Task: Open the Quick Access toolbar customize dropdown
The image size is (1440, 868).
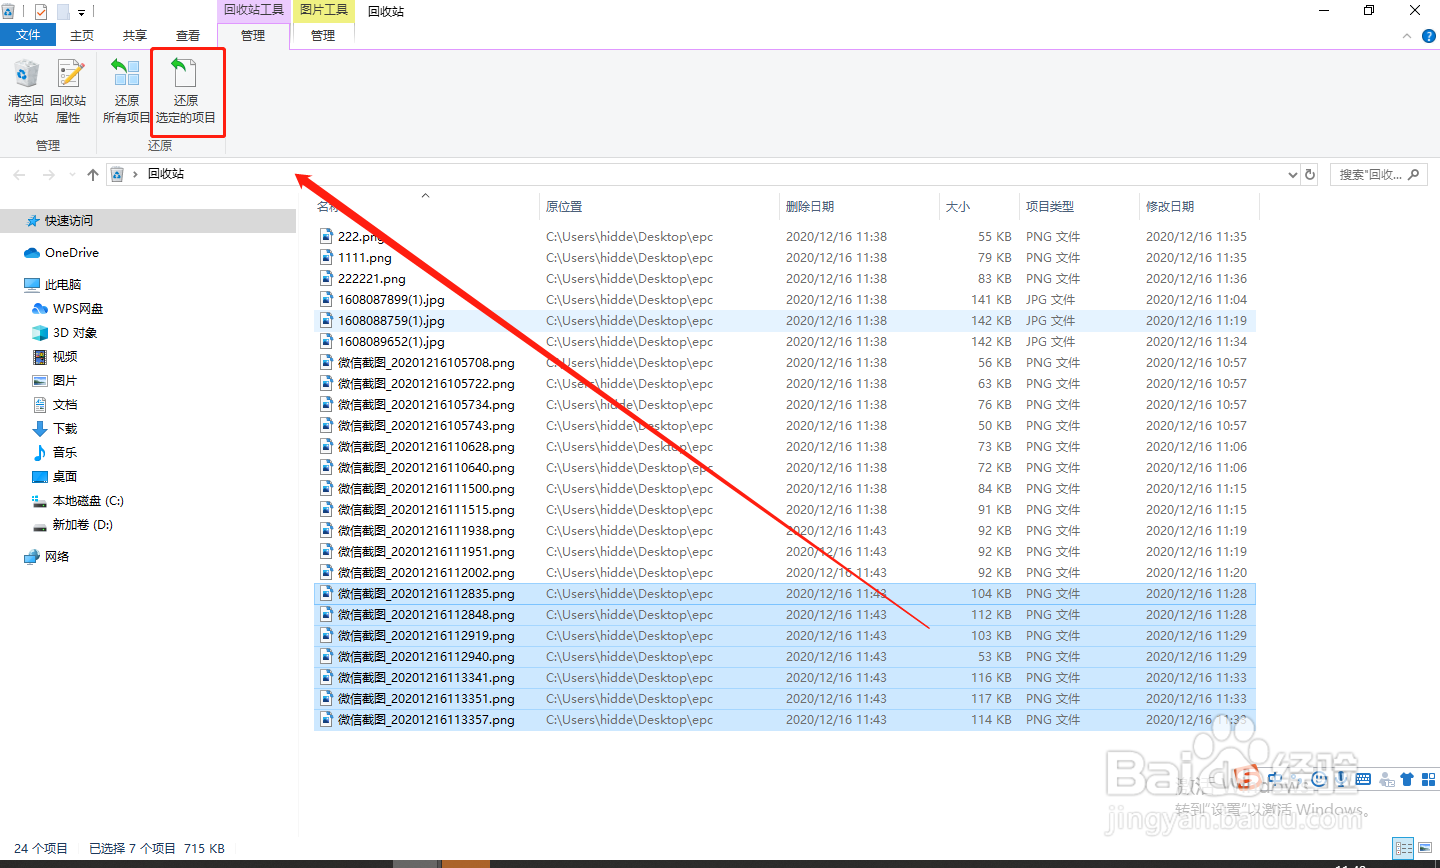Action: tap(81, 12)
